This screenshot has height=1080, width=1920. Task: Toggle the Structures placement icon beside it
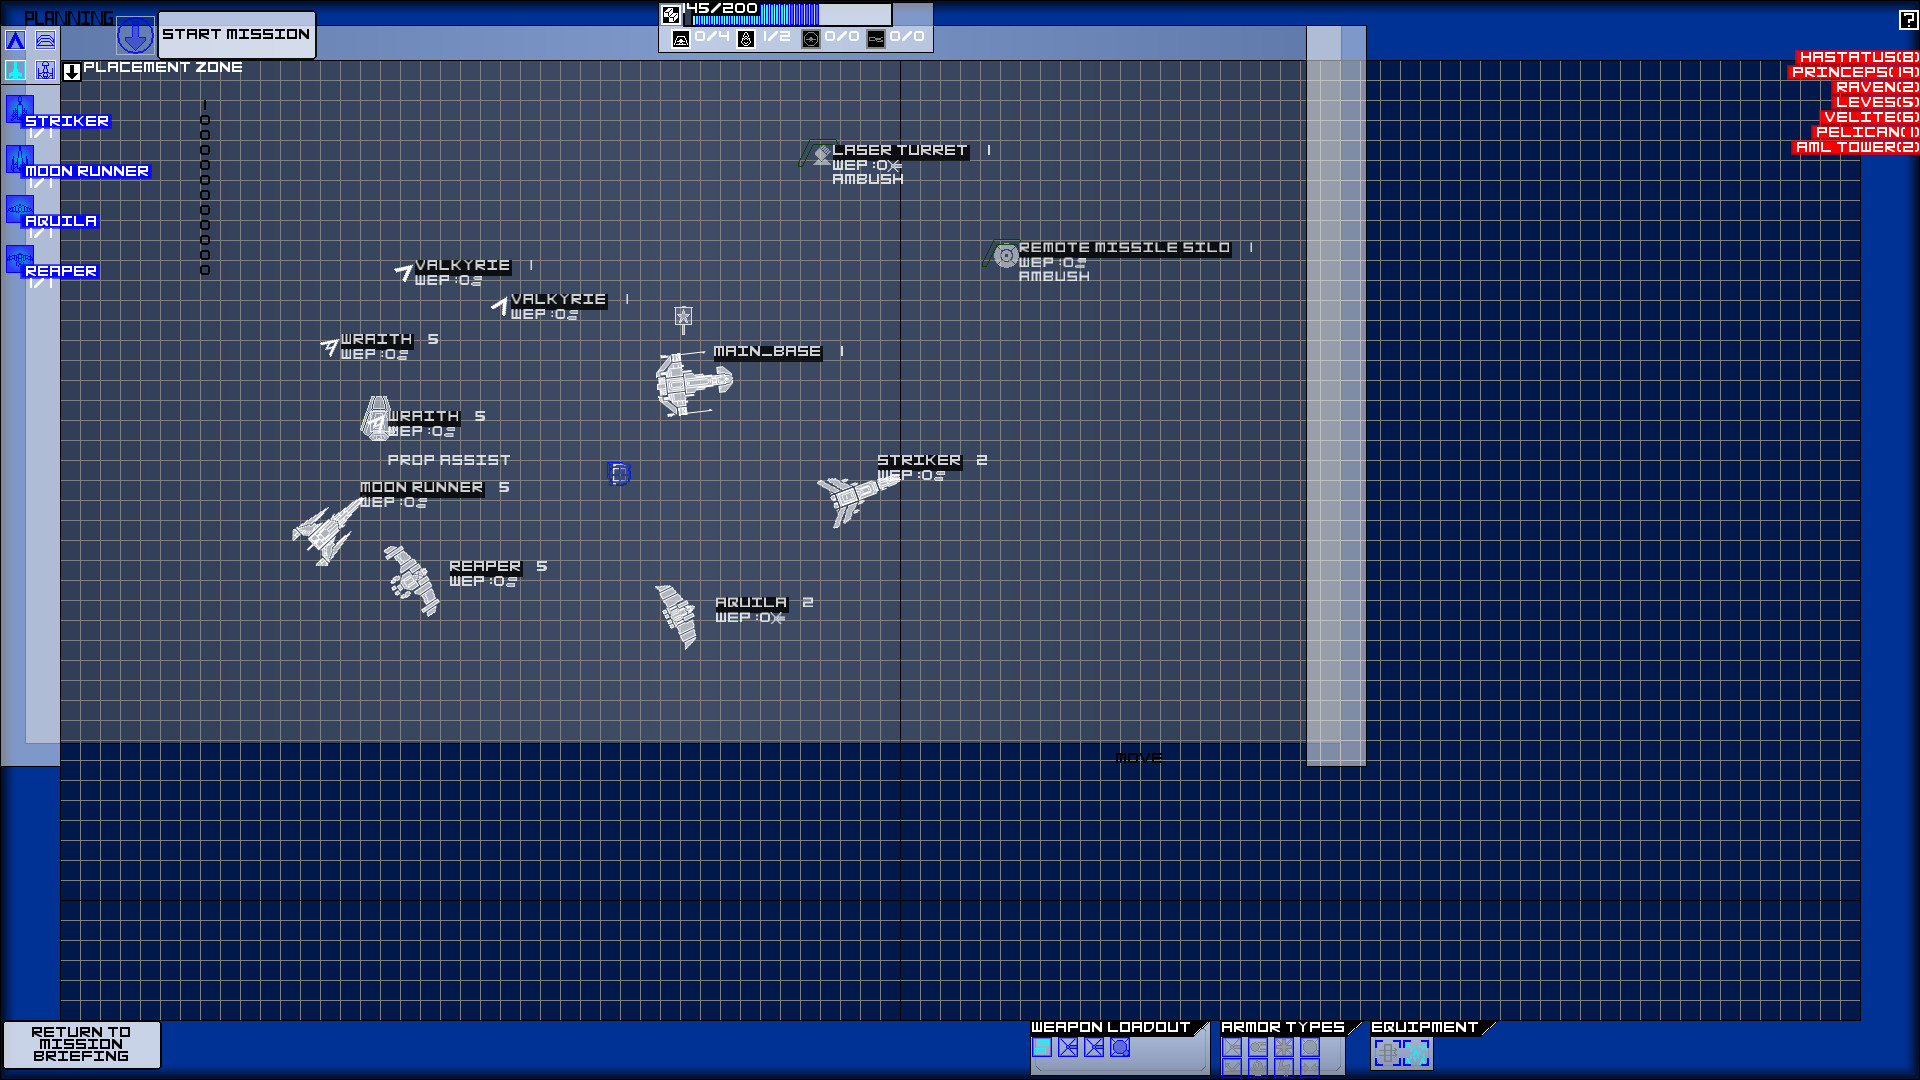click(x=45, y=70)
